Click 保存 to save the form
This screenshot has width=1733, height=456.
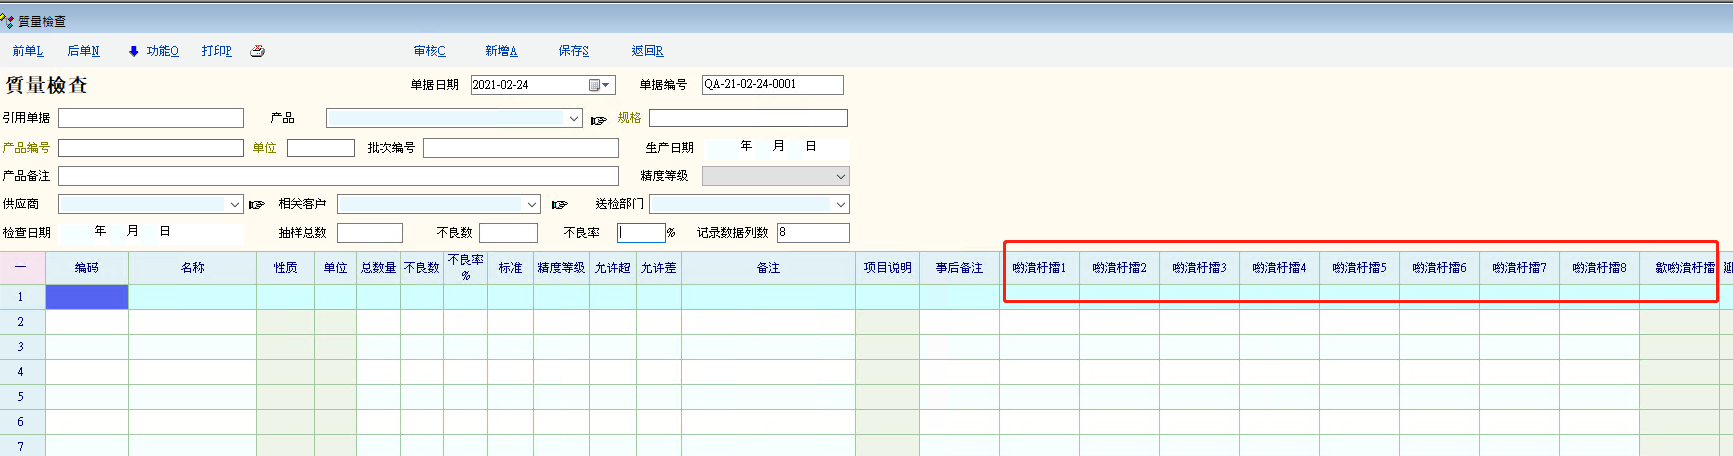pyautogui.click(x=573, y=51)
